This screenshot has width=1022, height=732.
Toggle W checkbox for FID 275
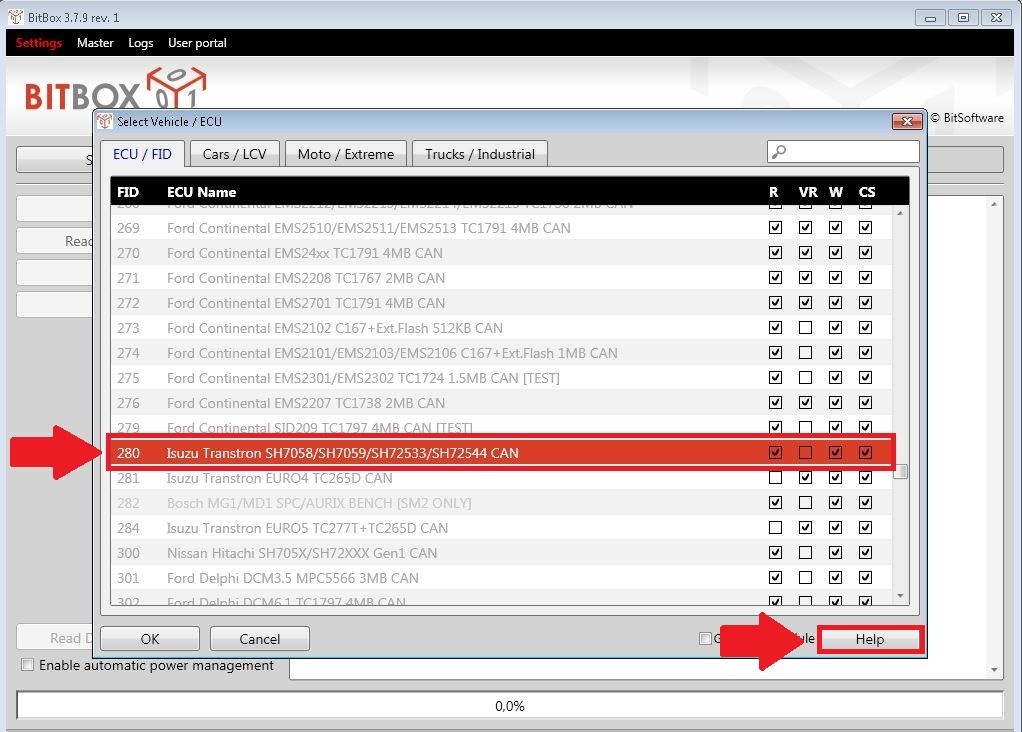tap(836, 377)
